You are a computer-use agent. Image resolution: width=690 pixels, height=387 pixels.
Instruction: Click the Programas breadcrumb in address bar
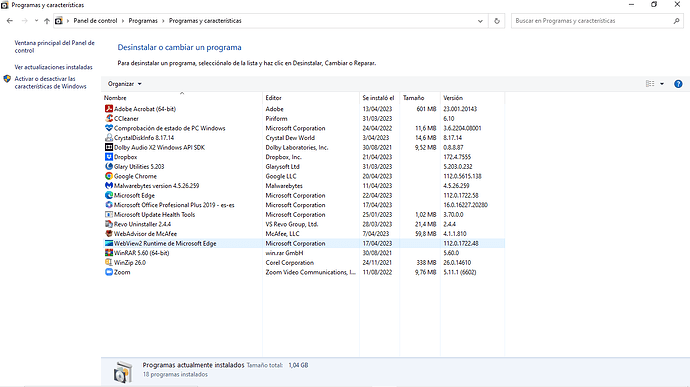click(x=143, y=21)
